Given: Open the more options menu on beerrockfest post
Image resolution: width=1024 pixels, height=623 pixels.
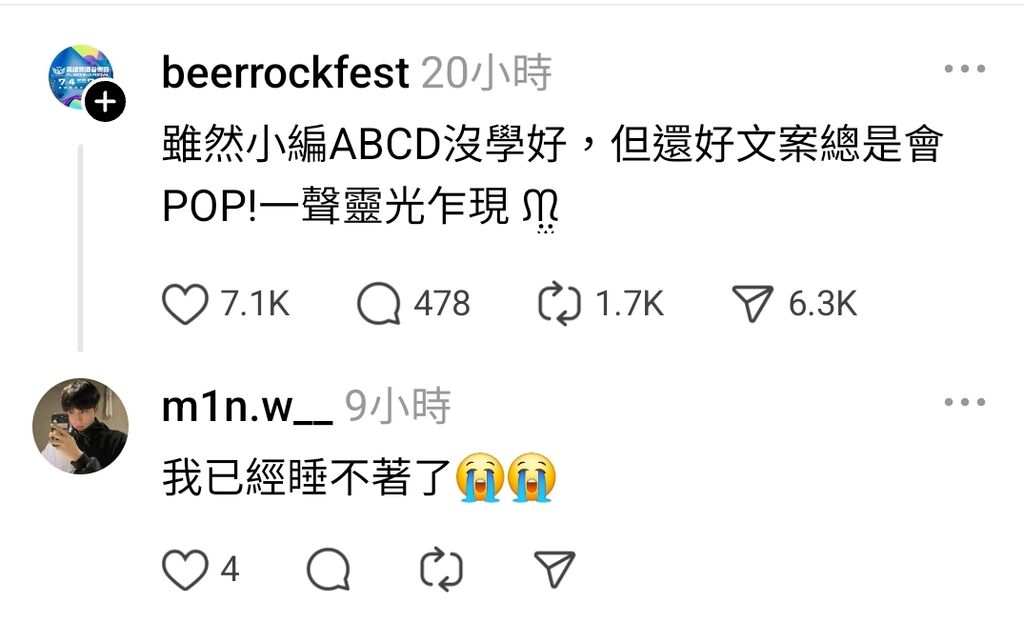Looking at the screenshot, I should [965, 69].
